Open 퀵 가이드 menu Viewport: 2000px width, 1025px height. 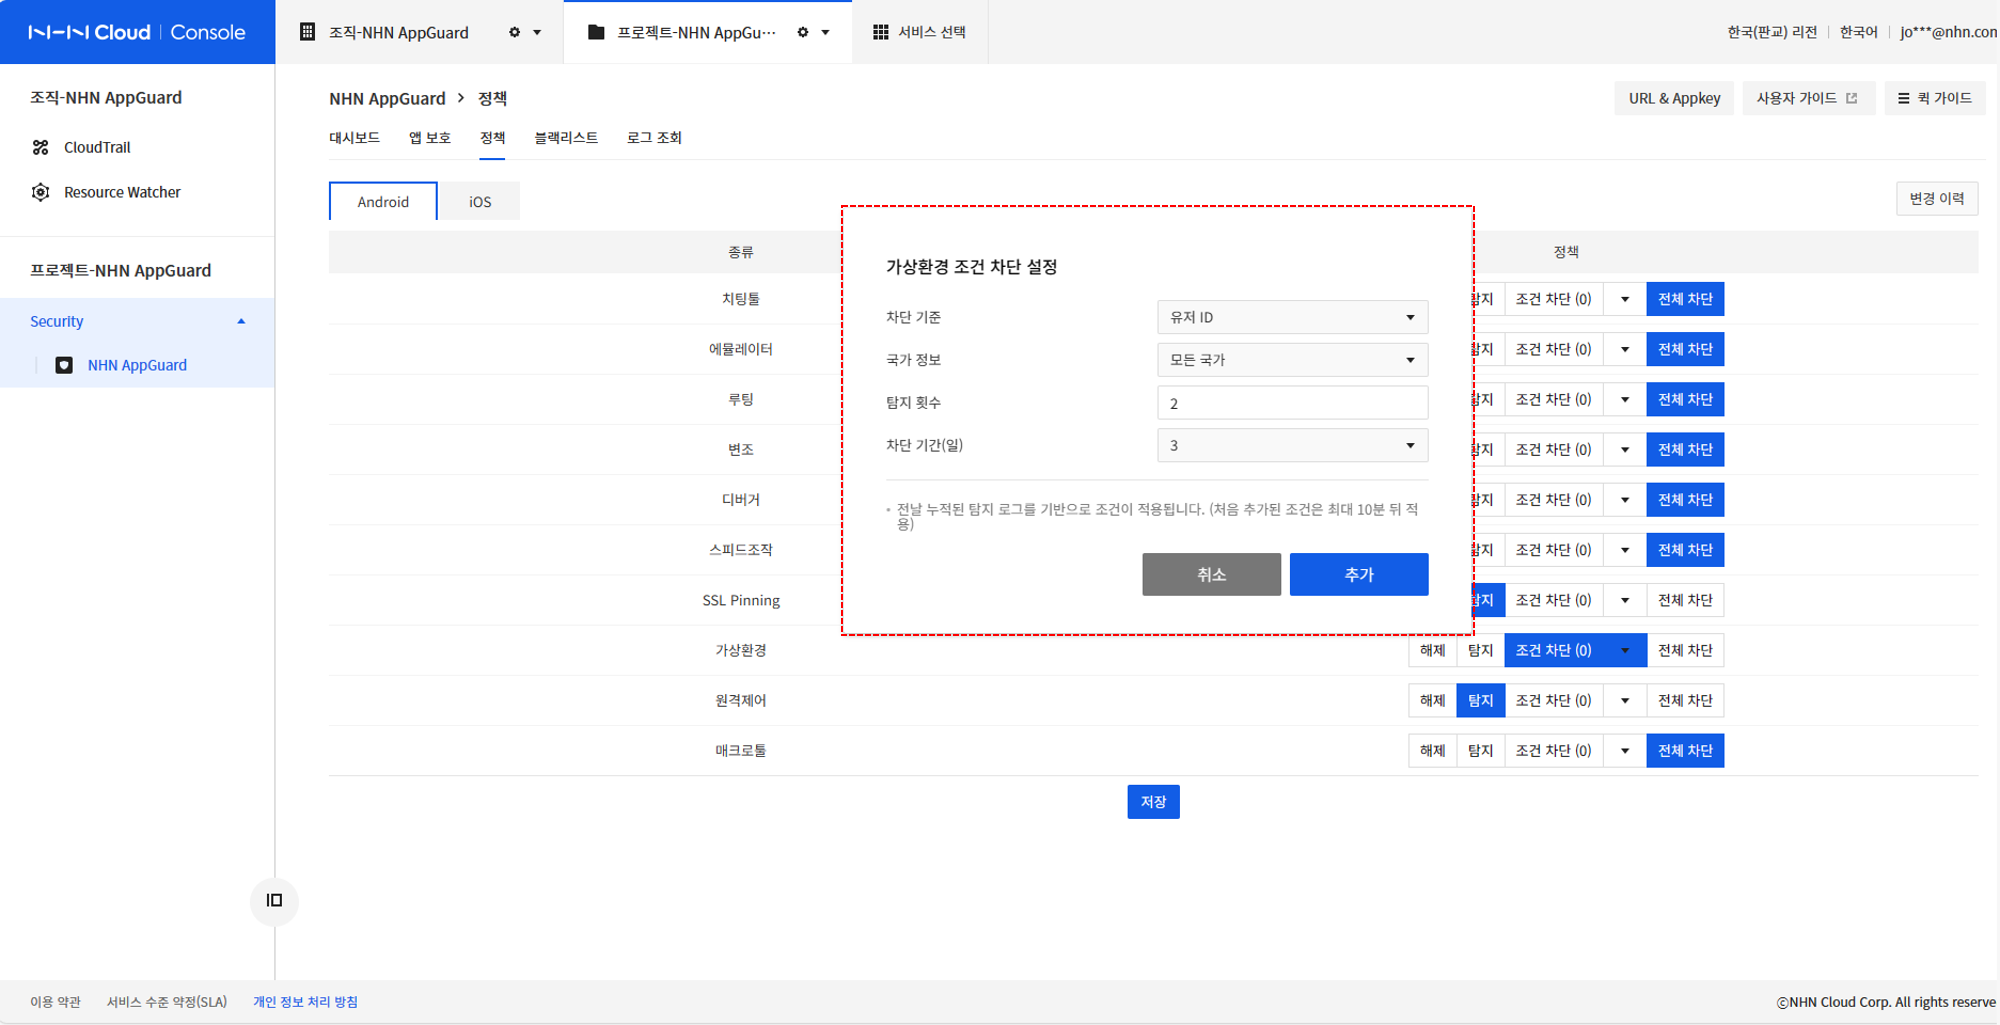click(x=1935, y=98)
